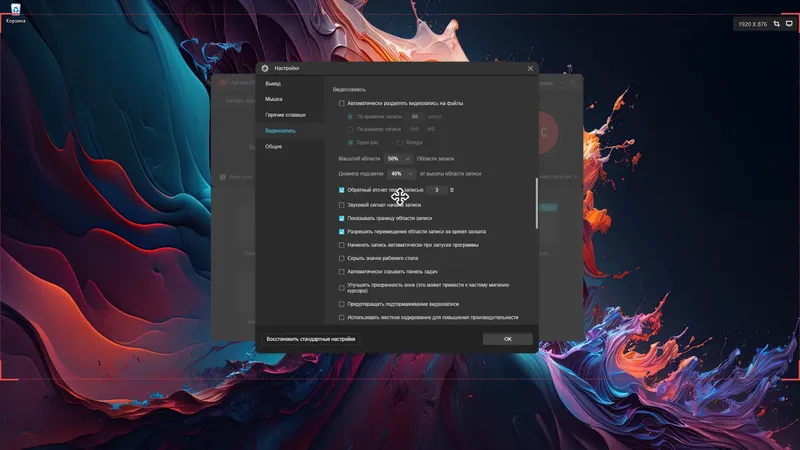Click the crop region icon beside 1920 X 876
Image resolution: width=800 pixels, height=450 pixels.
777,24
